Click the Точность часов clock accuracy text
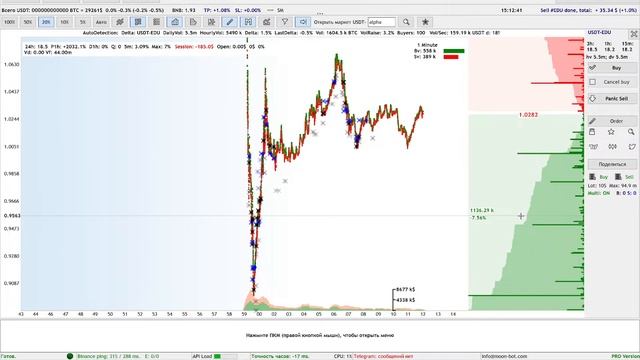 coord(280,356)
